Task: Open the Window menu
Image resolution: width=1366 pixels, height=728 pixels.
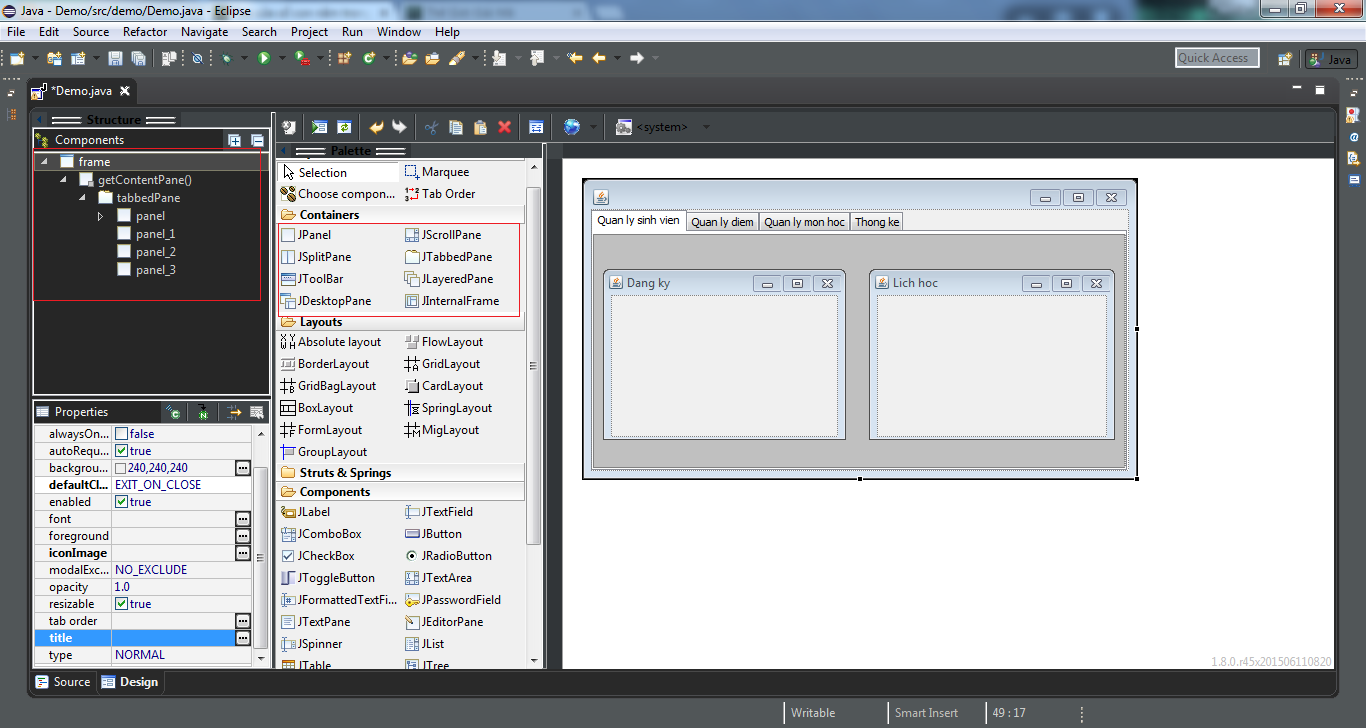Action: [399, 31]
